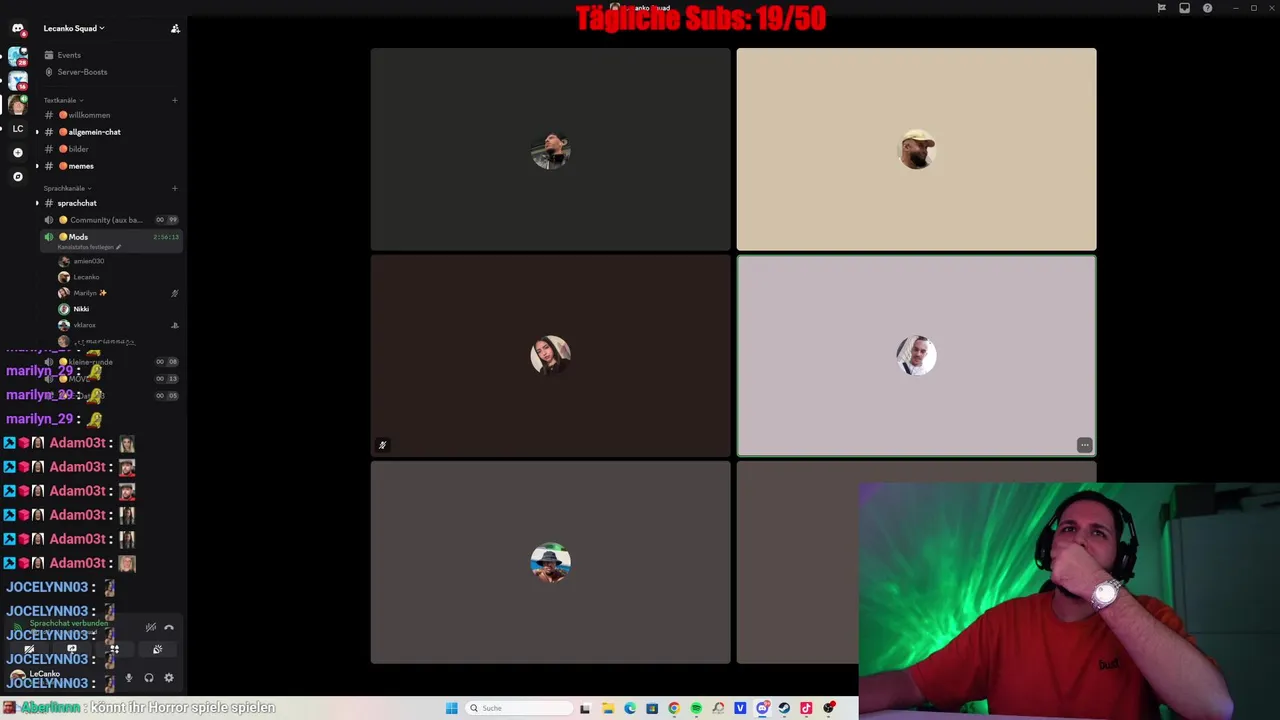Click the top-left video tile with the dark avatar
Screen dimensions: 1280x720
pyautogui.click(x=550, y=149)
